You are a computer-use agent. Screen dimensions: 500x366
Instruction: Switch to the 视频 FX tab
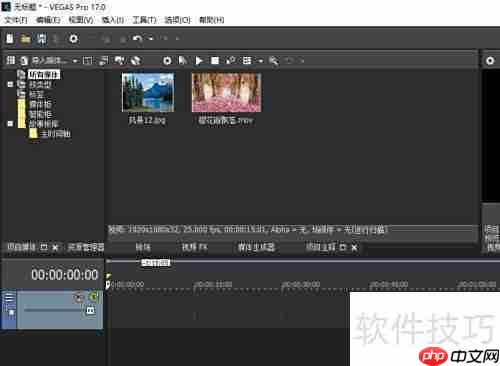(x=195, y=247)
